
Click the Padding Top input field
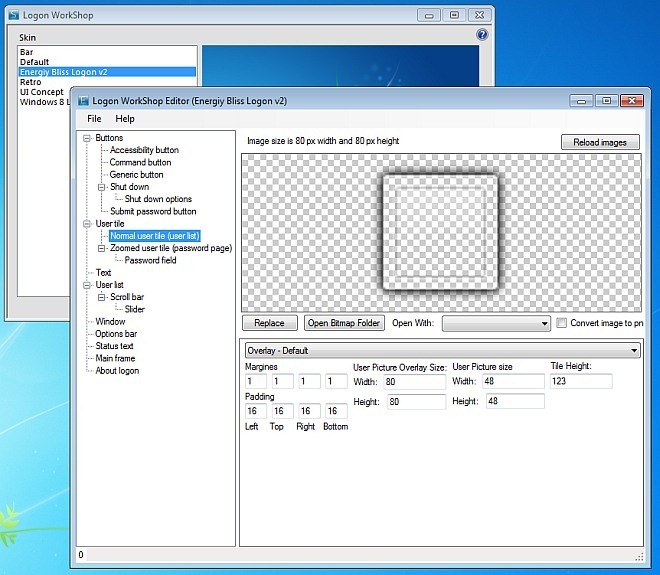pos(282,411)
